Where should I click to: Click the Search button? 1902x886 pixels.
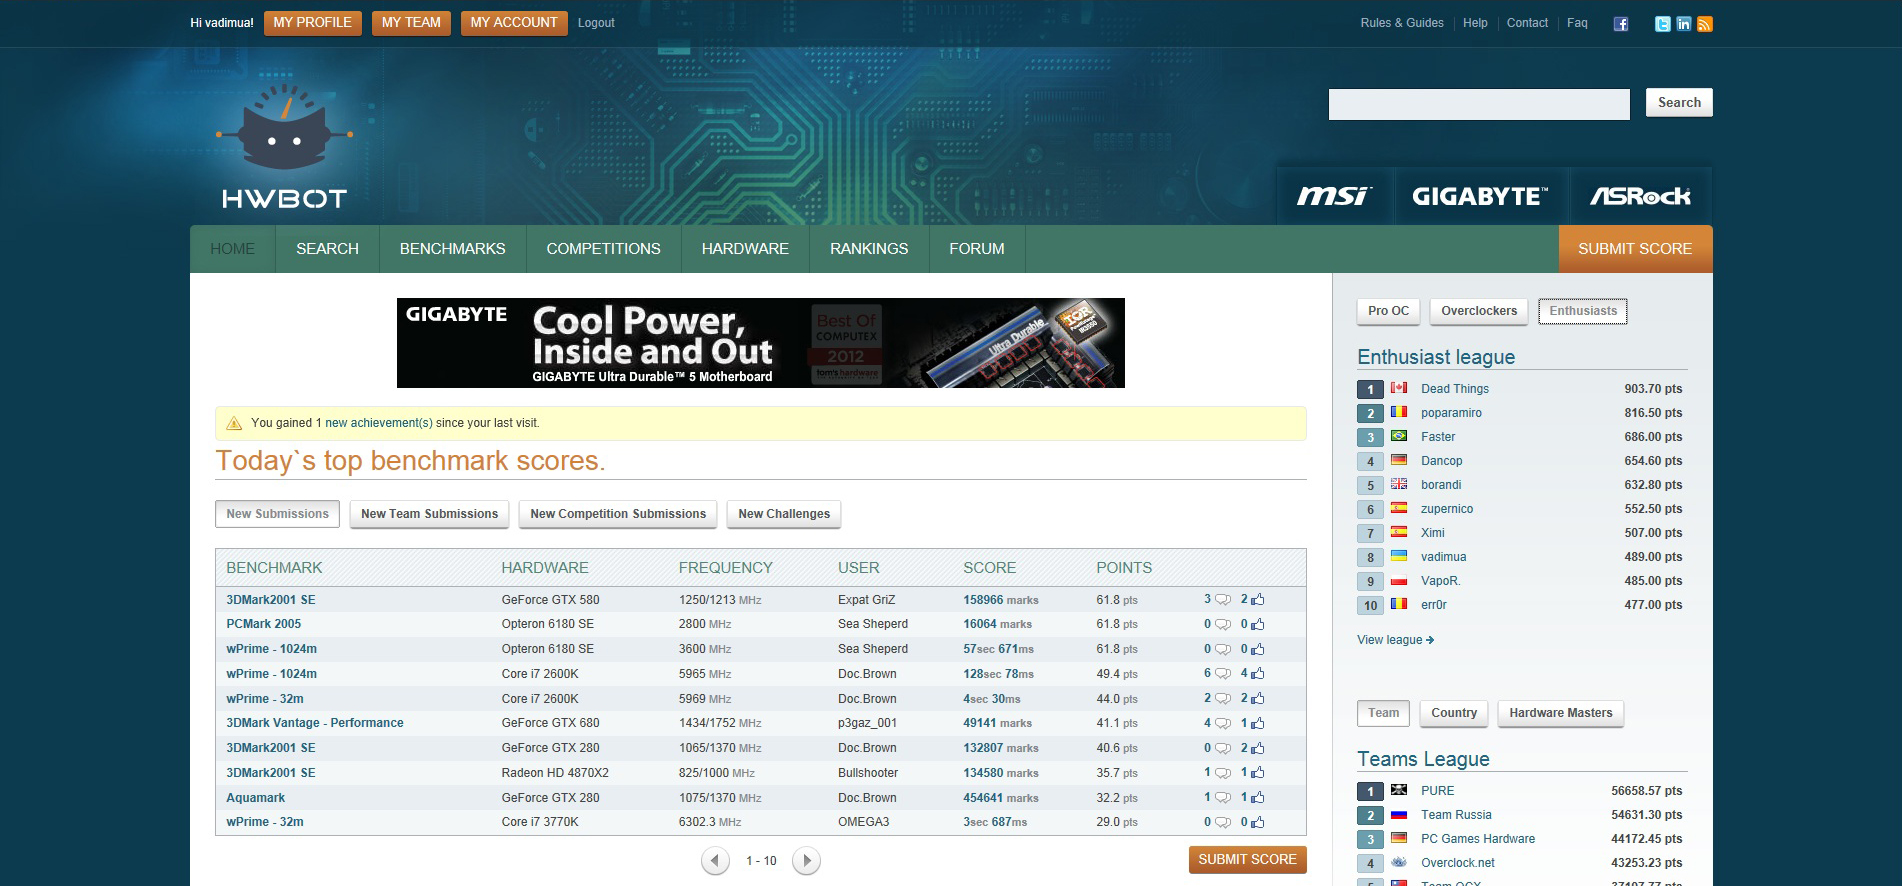1679,103
